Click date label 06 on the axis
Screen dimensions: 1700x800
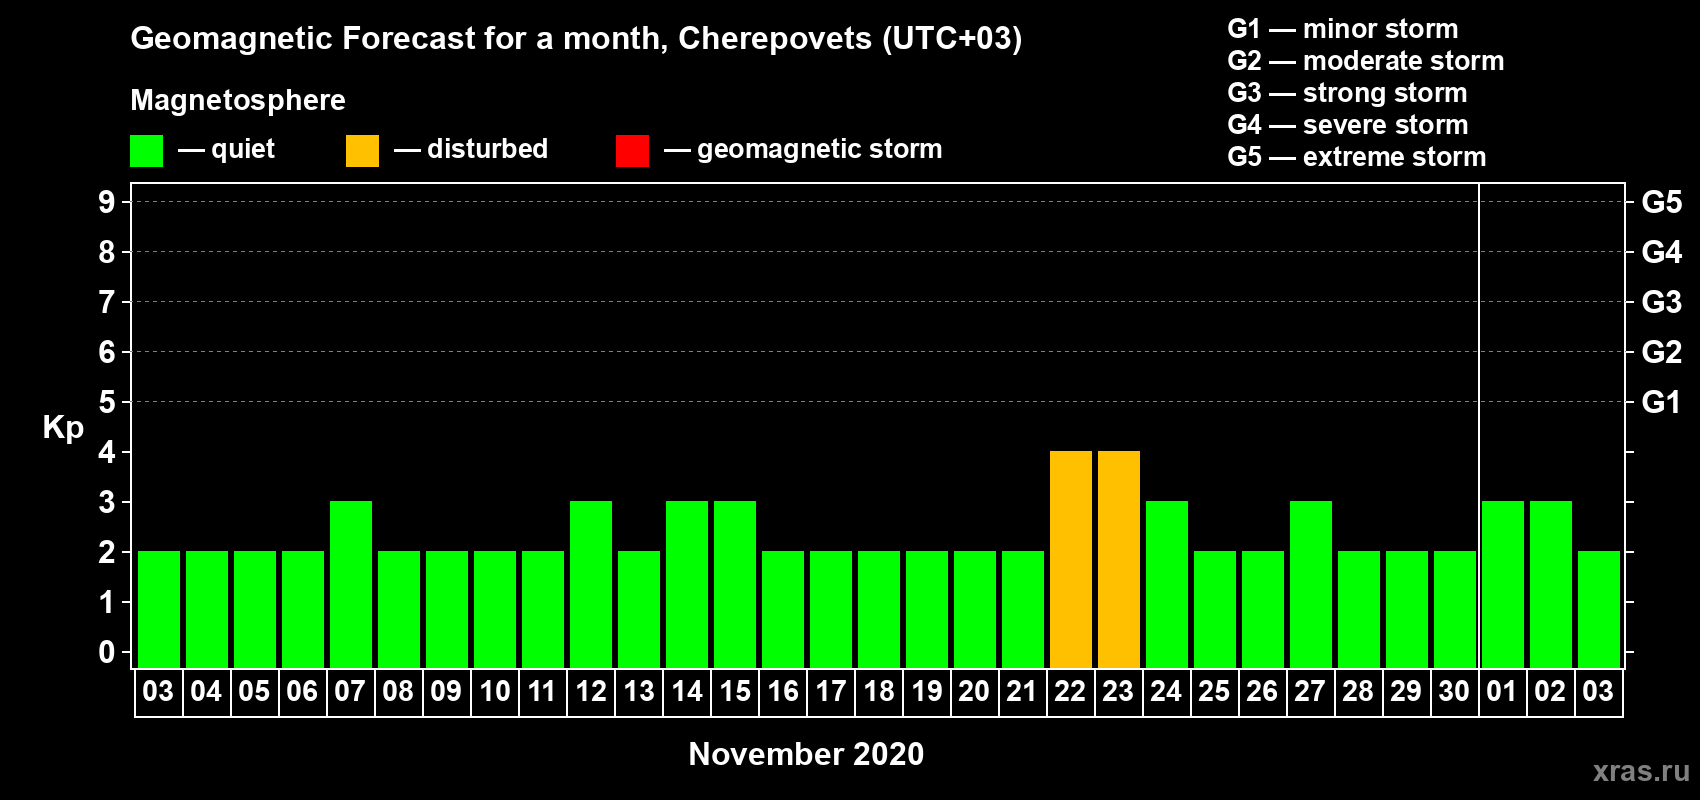(x=303, y=692)
